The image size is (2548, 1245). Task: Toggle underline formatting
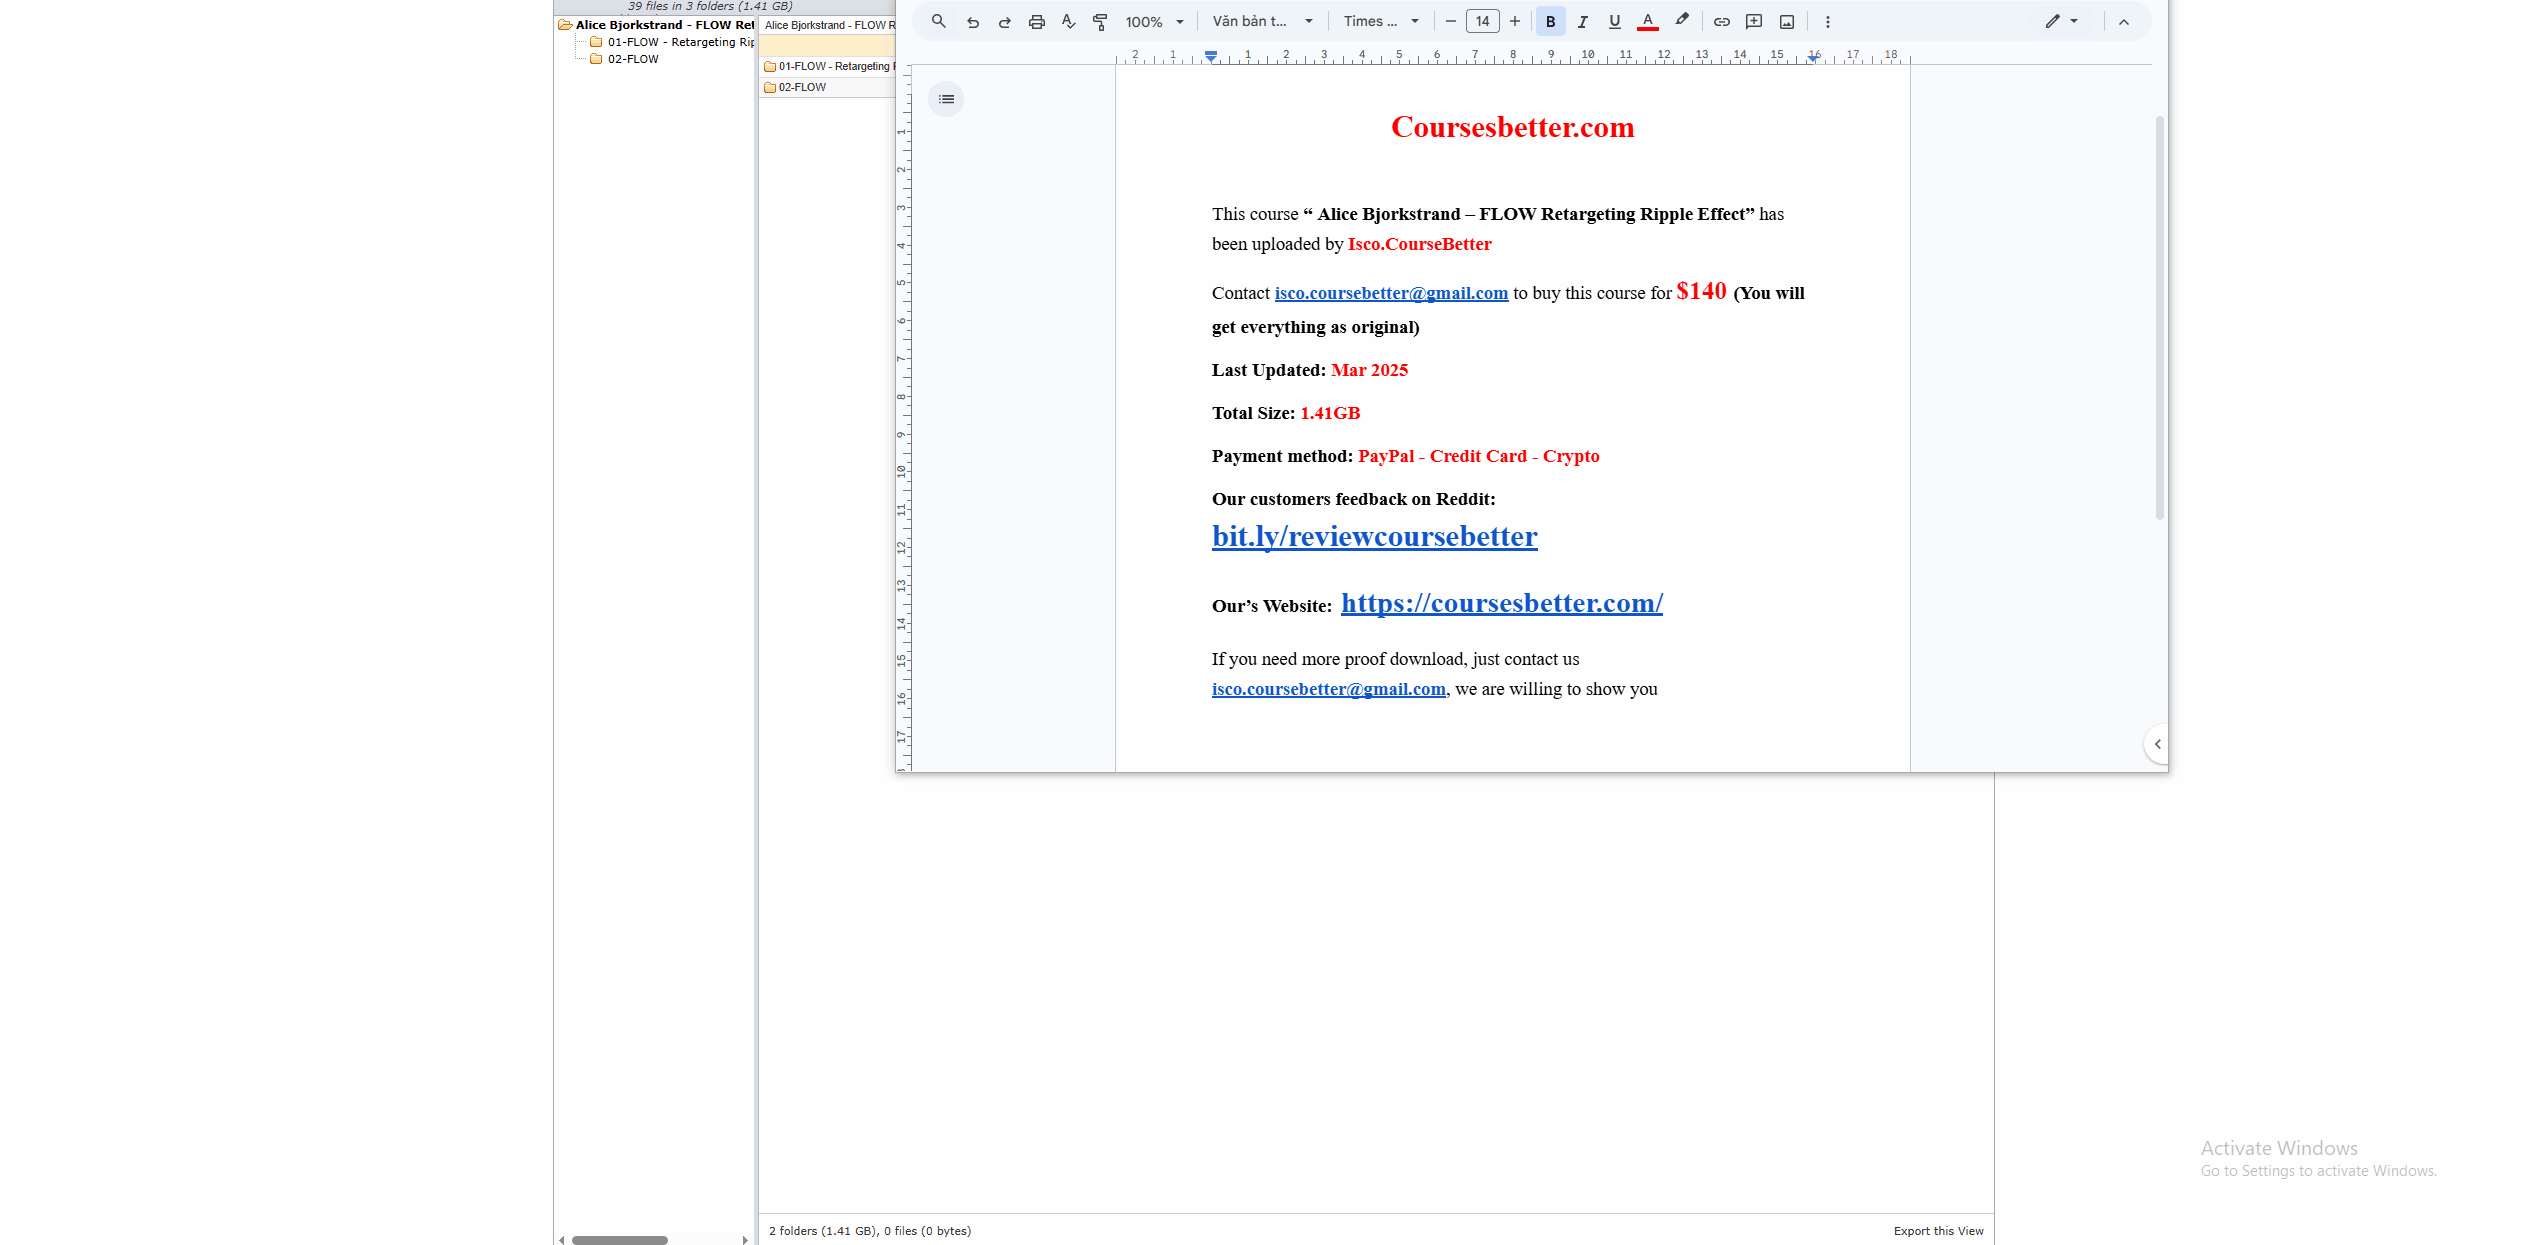(x=1614, y=21)
